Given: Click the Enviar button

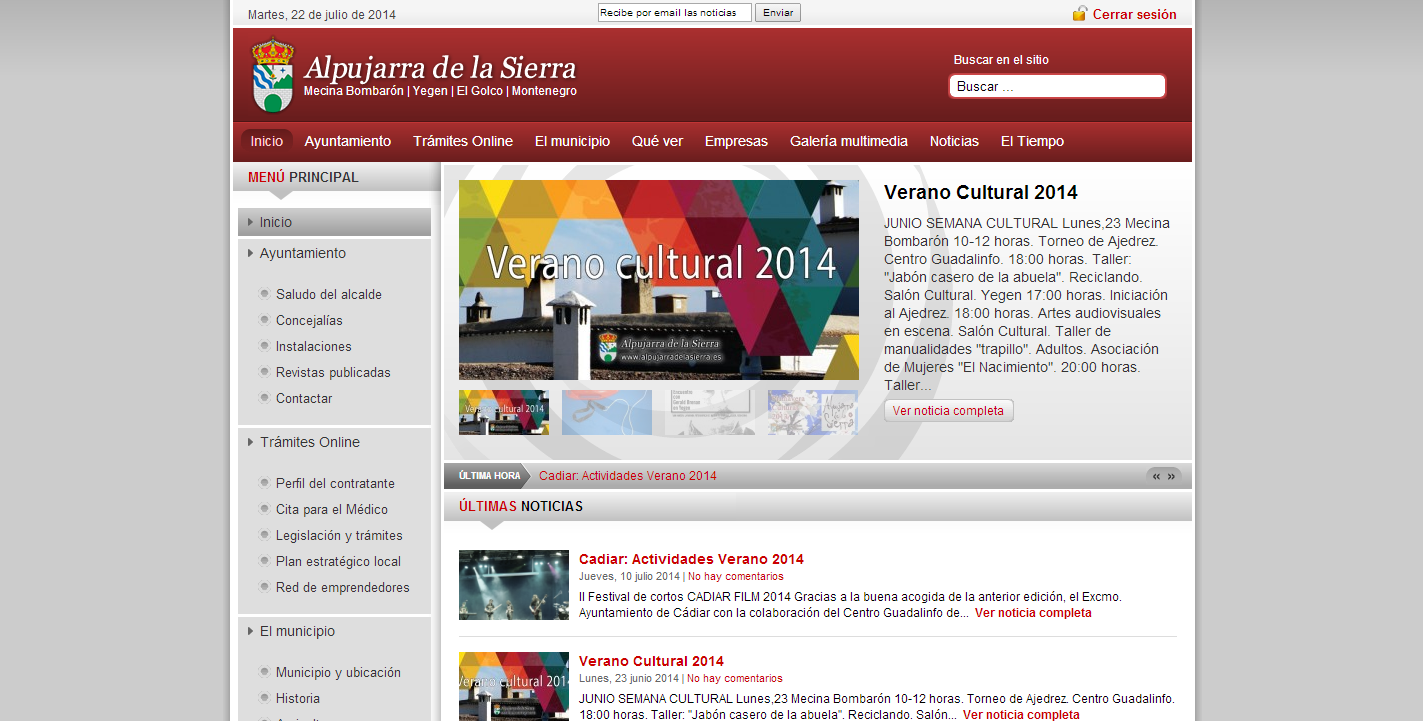Looking at the screenshot, I should [x=778, y=13].
